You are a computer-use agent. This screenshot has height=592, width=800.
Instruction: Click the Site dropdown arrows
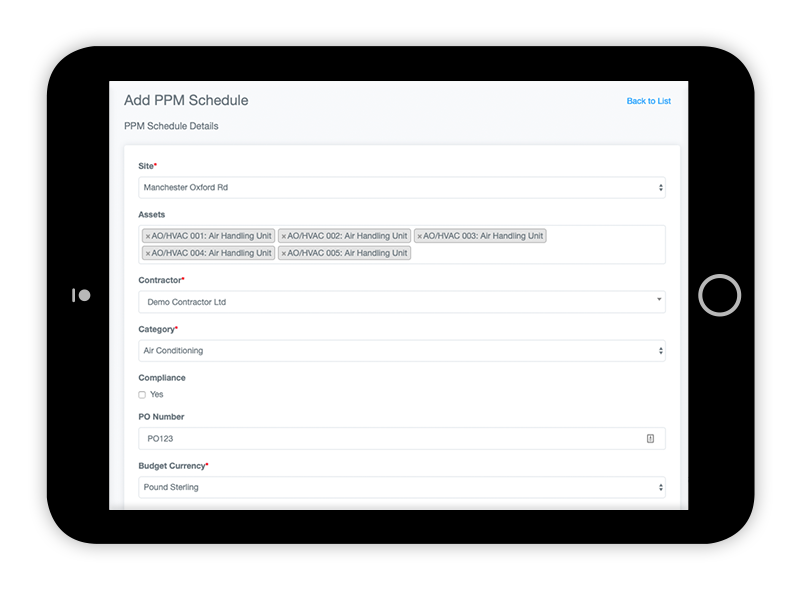[x=660, y=187]
